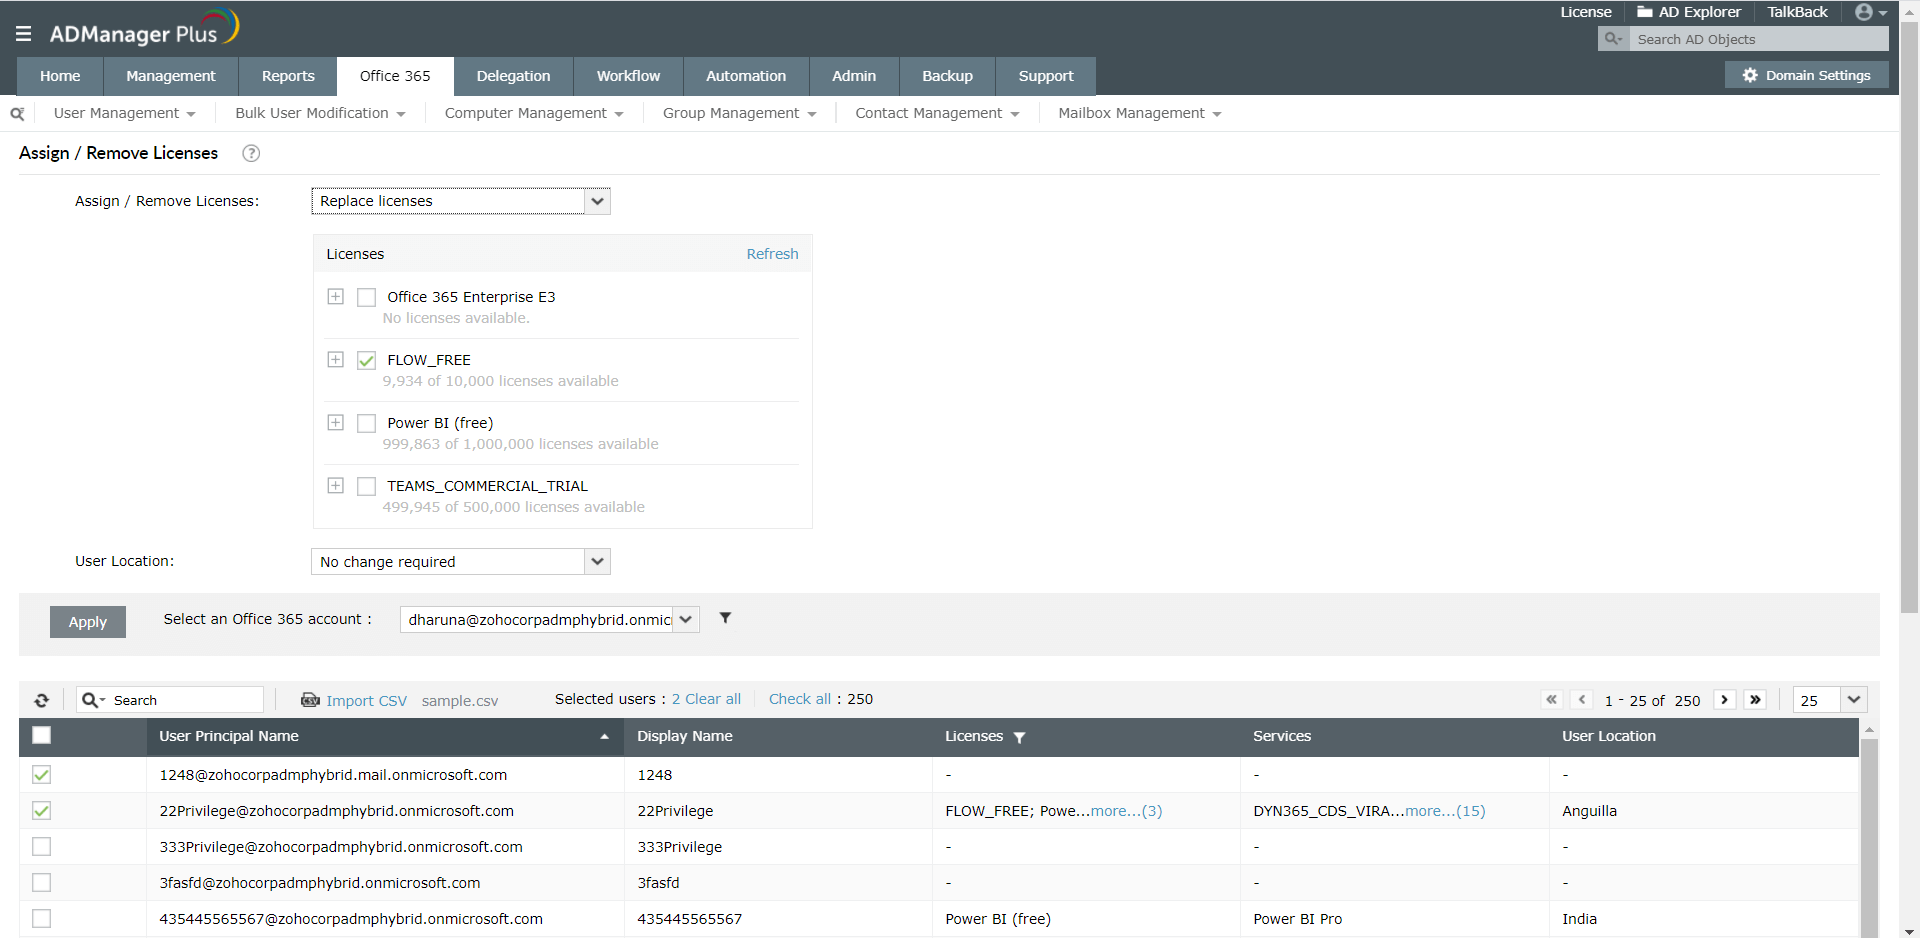Click the Refresh licenses link
Screen dimensions: 1920x938
(x=772, y=254)
